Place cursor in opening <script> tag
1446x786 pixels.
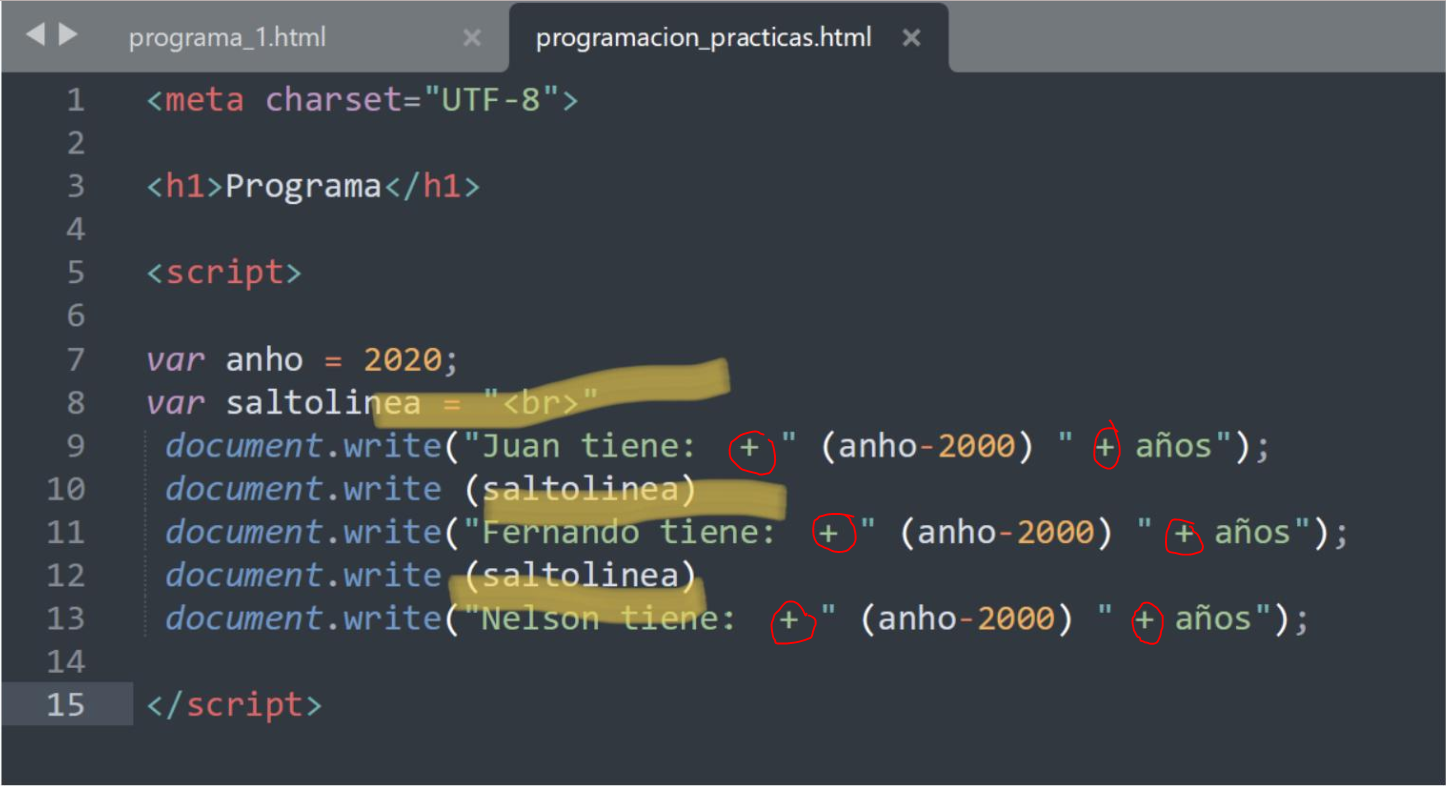click(224, 273)
